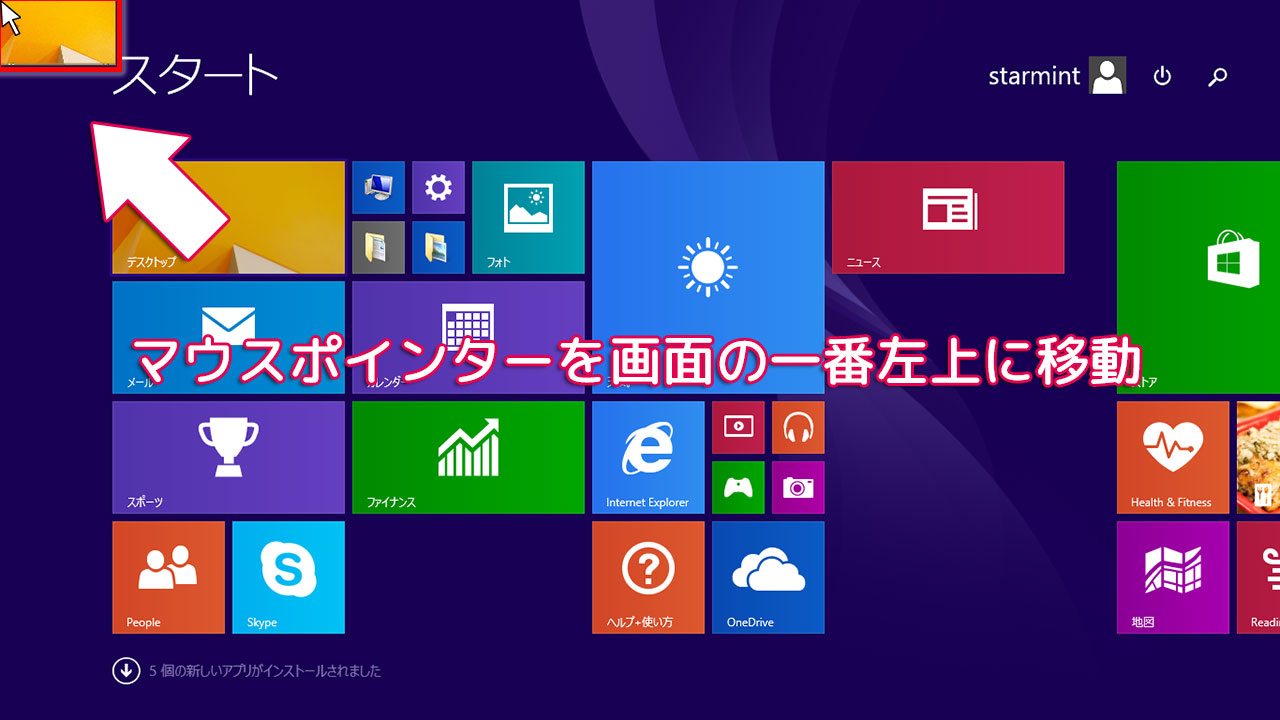Open the Weather tile with sun icon

pos(708,278)
